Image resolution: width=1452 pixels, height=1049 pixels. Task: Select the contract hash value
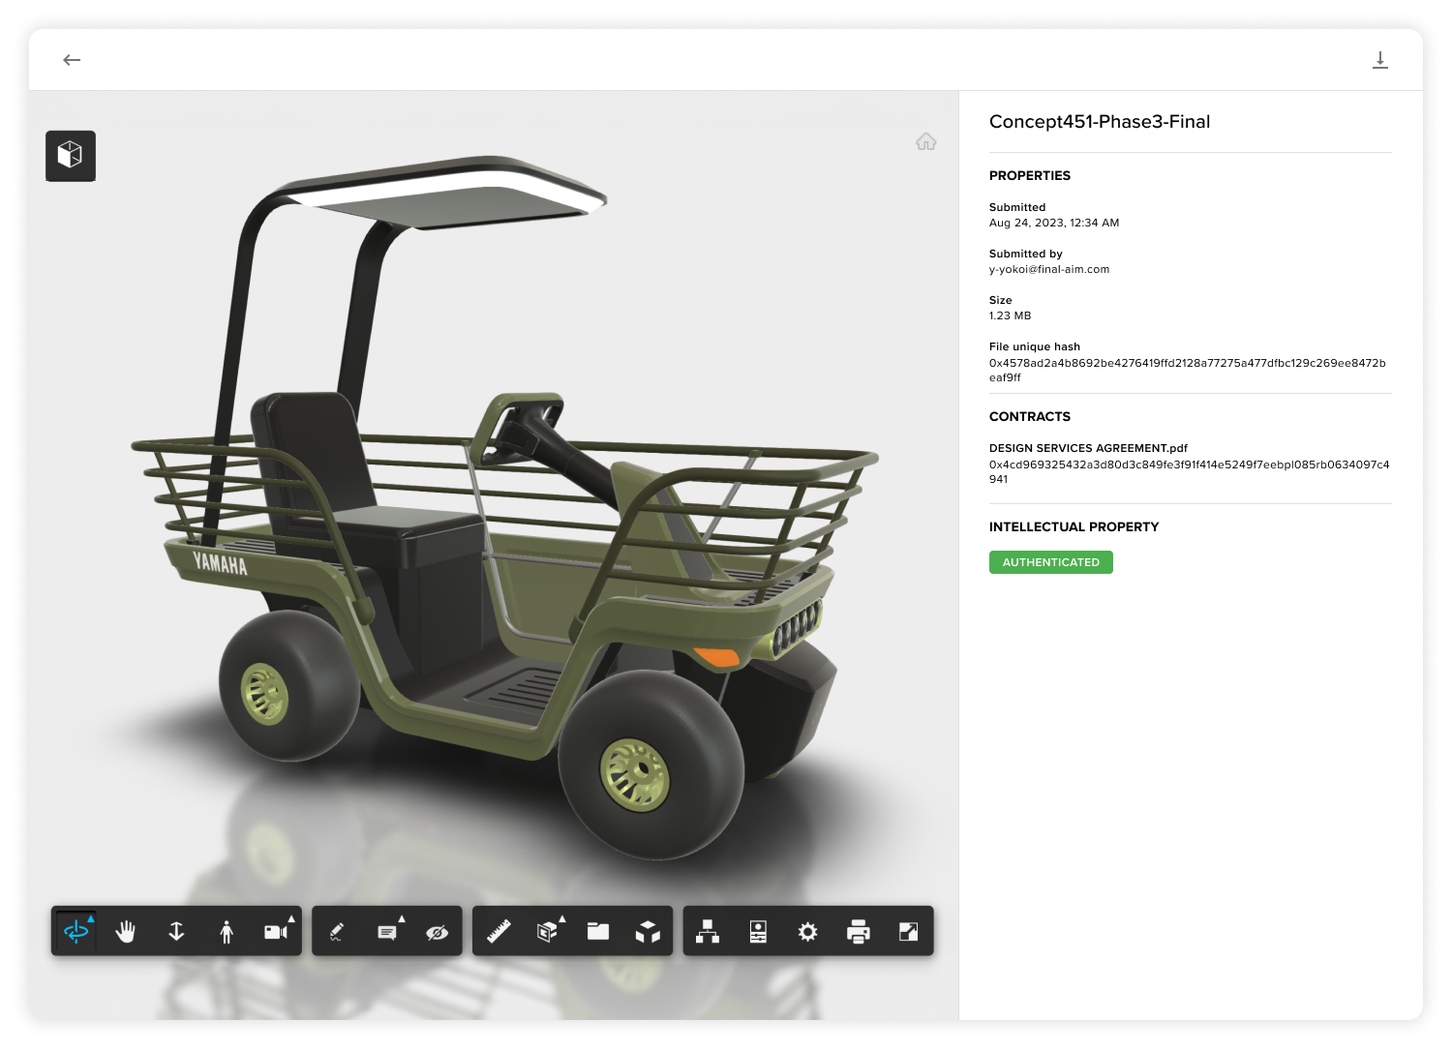click(x=1189, y=471)
